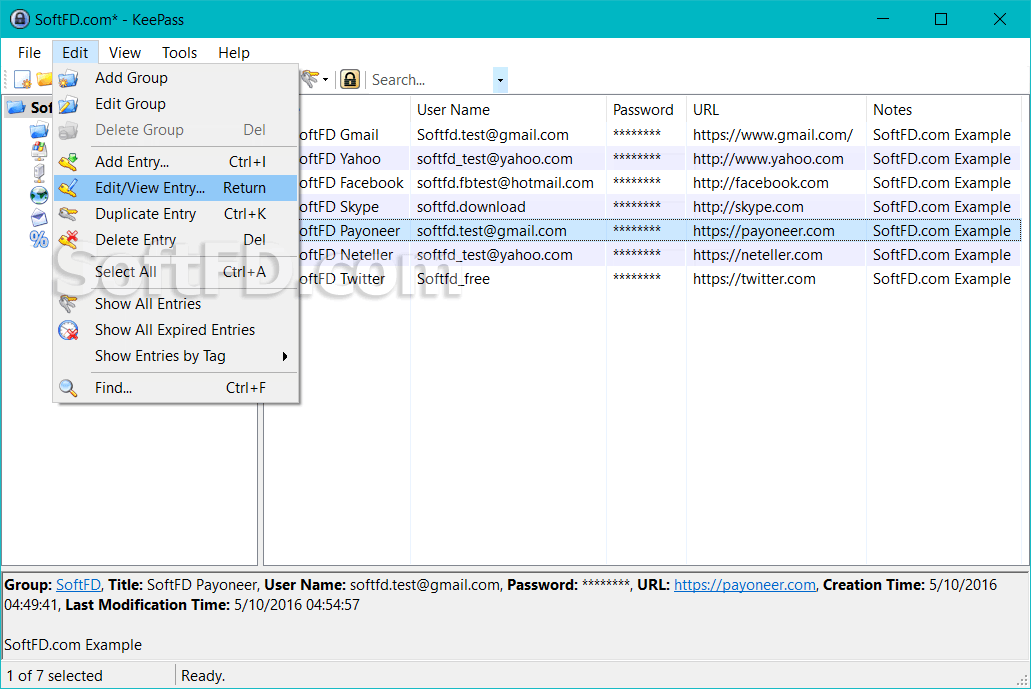Select the eMail envelope group icon in tree
The height and width of the screenshot is (689, 1031).
(39, 218)
